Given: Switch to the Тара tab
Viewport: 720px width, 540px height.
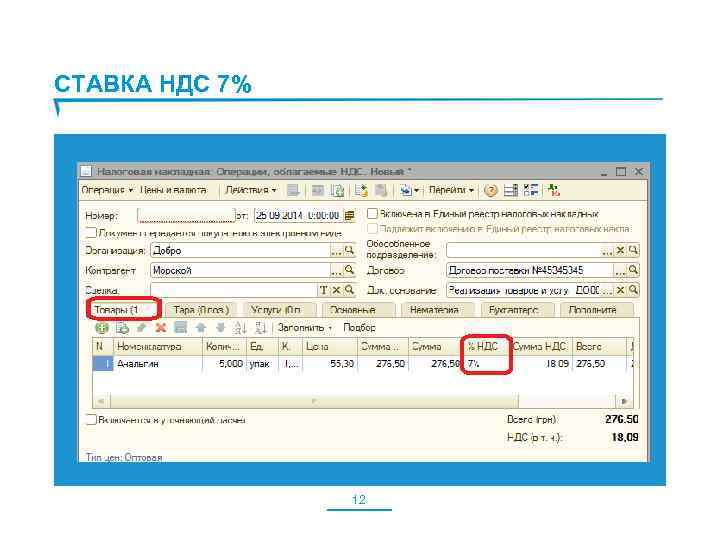Looking at the screenshot, I should [x=201, y=310].
